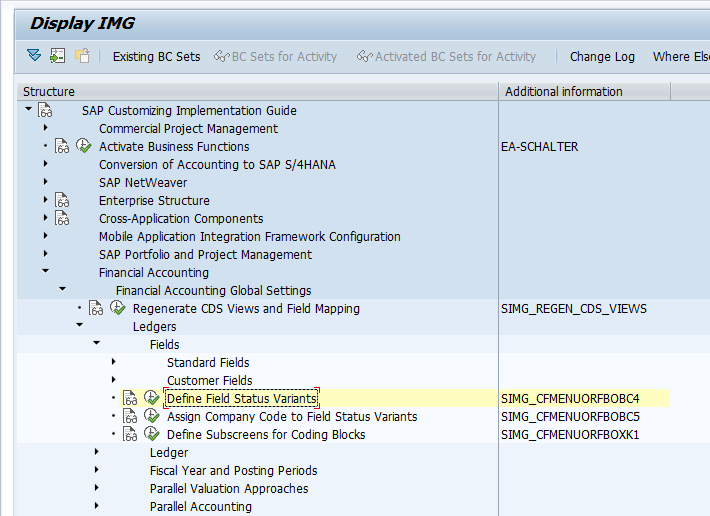Image resolution: width=710 pixels, height=516 pixels.
Task: Collapse the Ledgers node
Action: (x=80, y=325)
